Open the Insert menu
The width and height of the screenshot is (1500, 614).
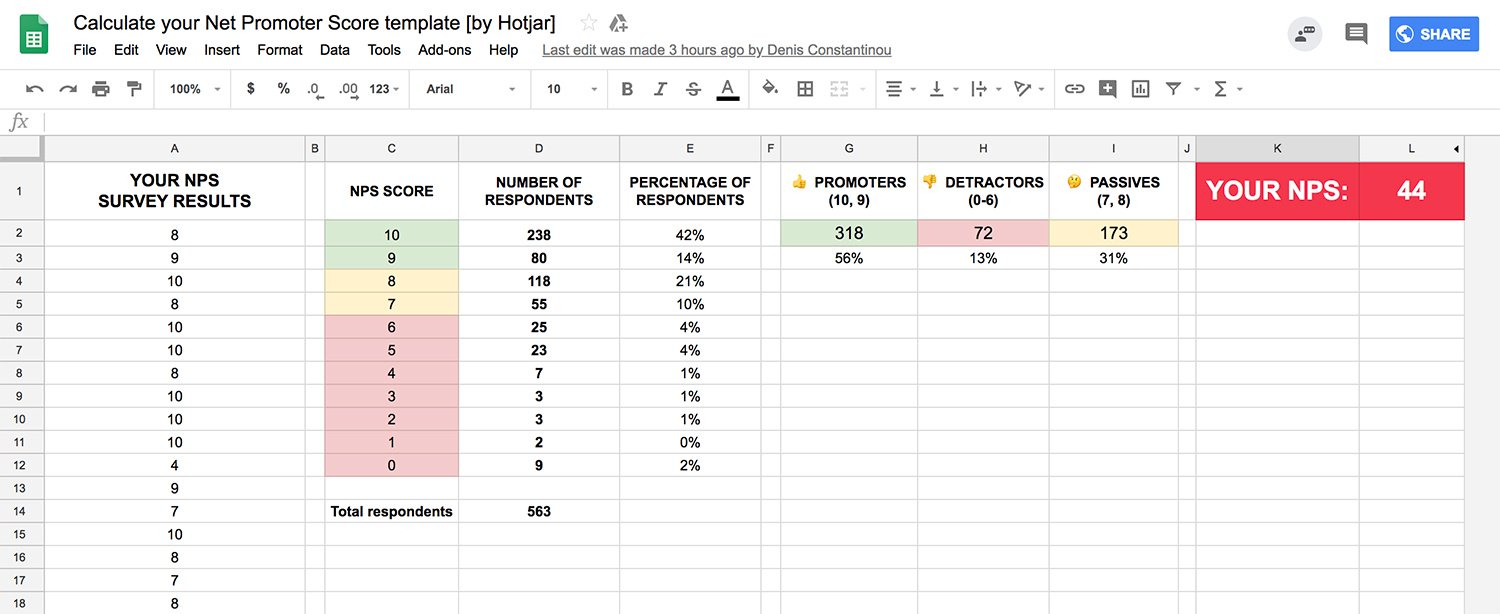click(222, 50)
